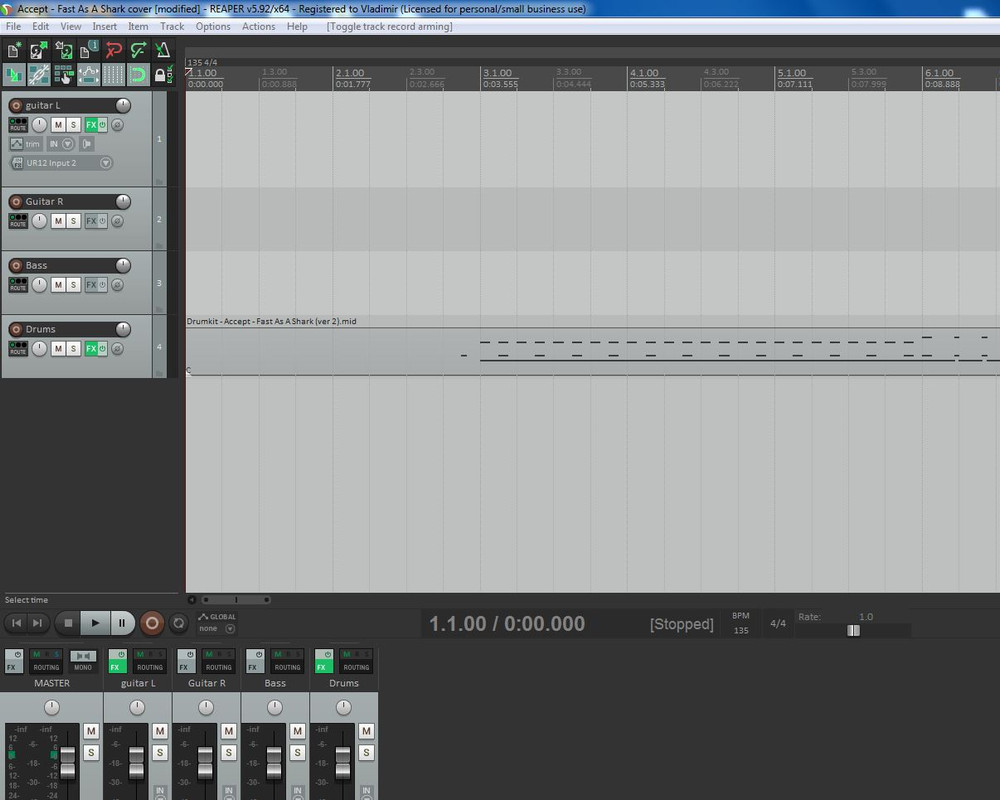Go to start of project transport button
Viewport: 1000px width, 800px height.
coord(17,623)
